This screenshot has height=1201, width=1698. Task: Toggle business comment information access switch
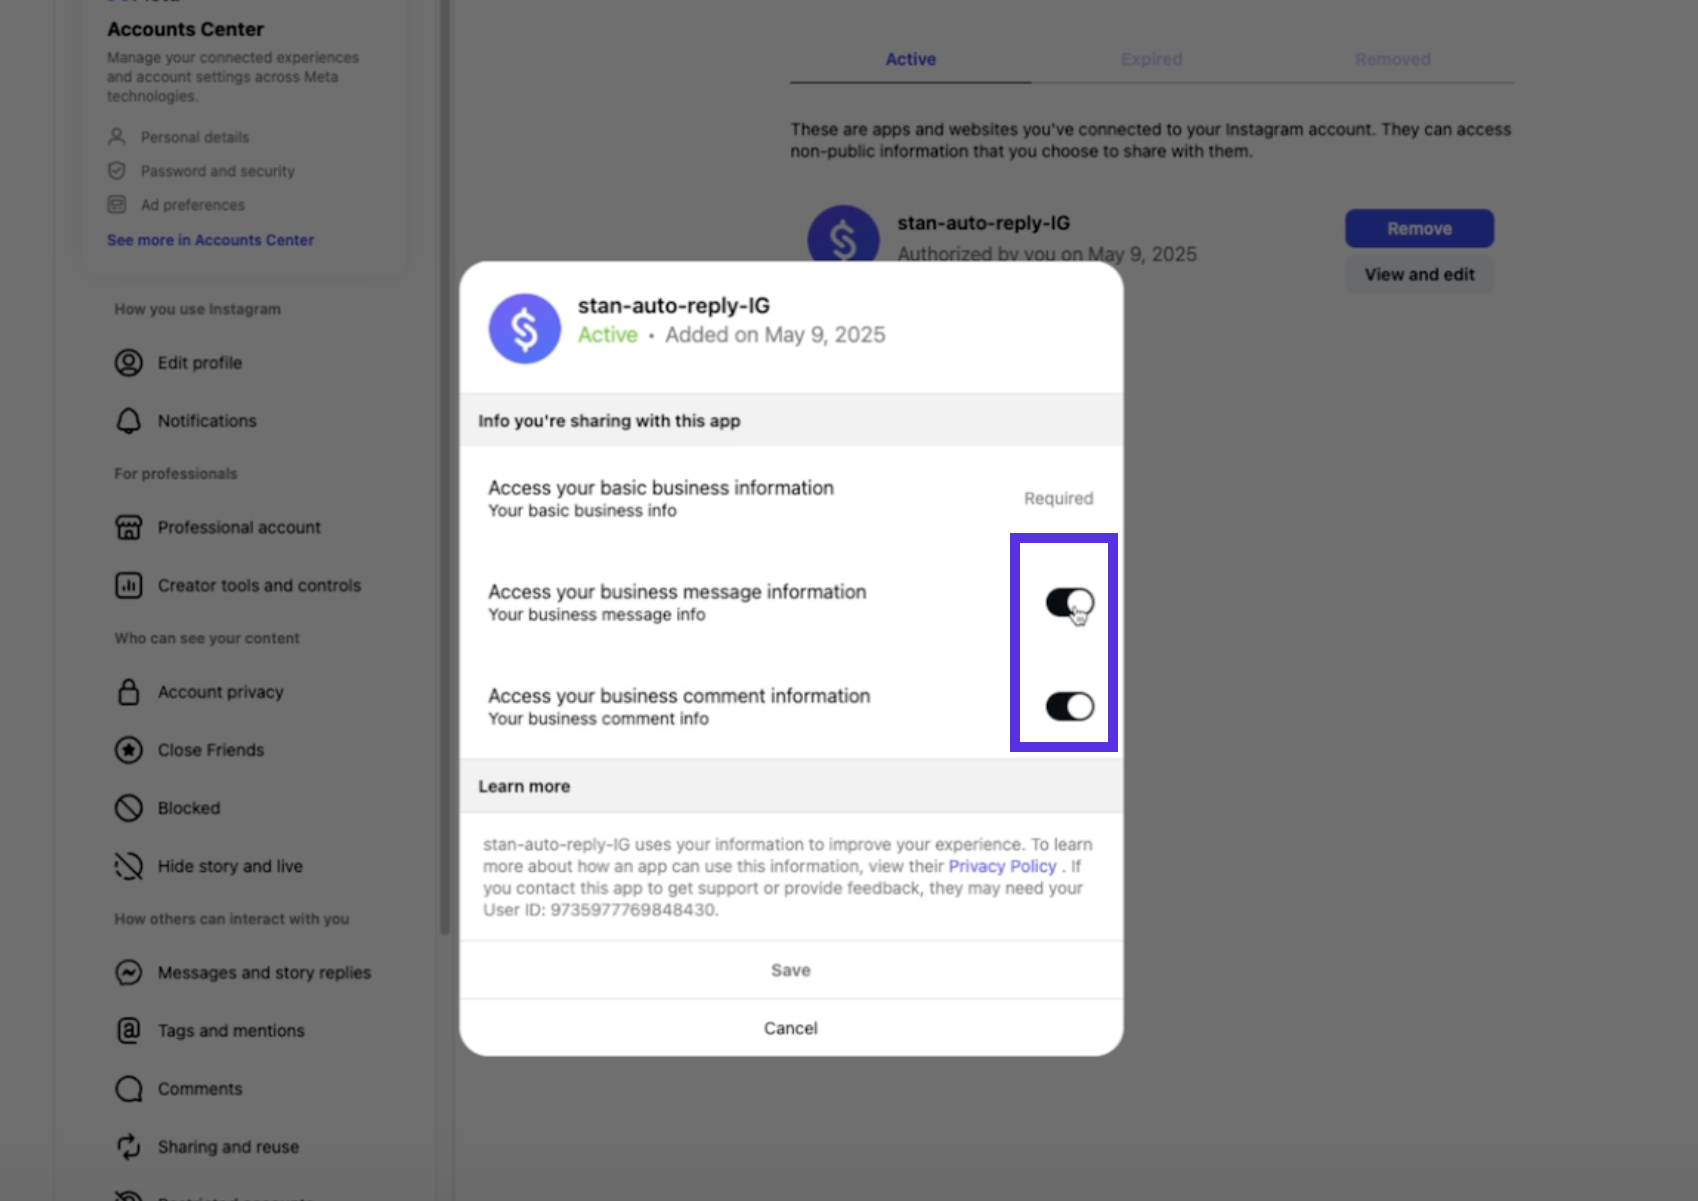pyautogui.click(x=1069, y=707)
